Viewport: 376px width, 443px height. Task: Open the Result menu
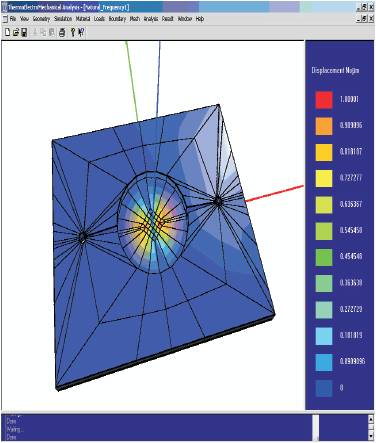(168, 19)
